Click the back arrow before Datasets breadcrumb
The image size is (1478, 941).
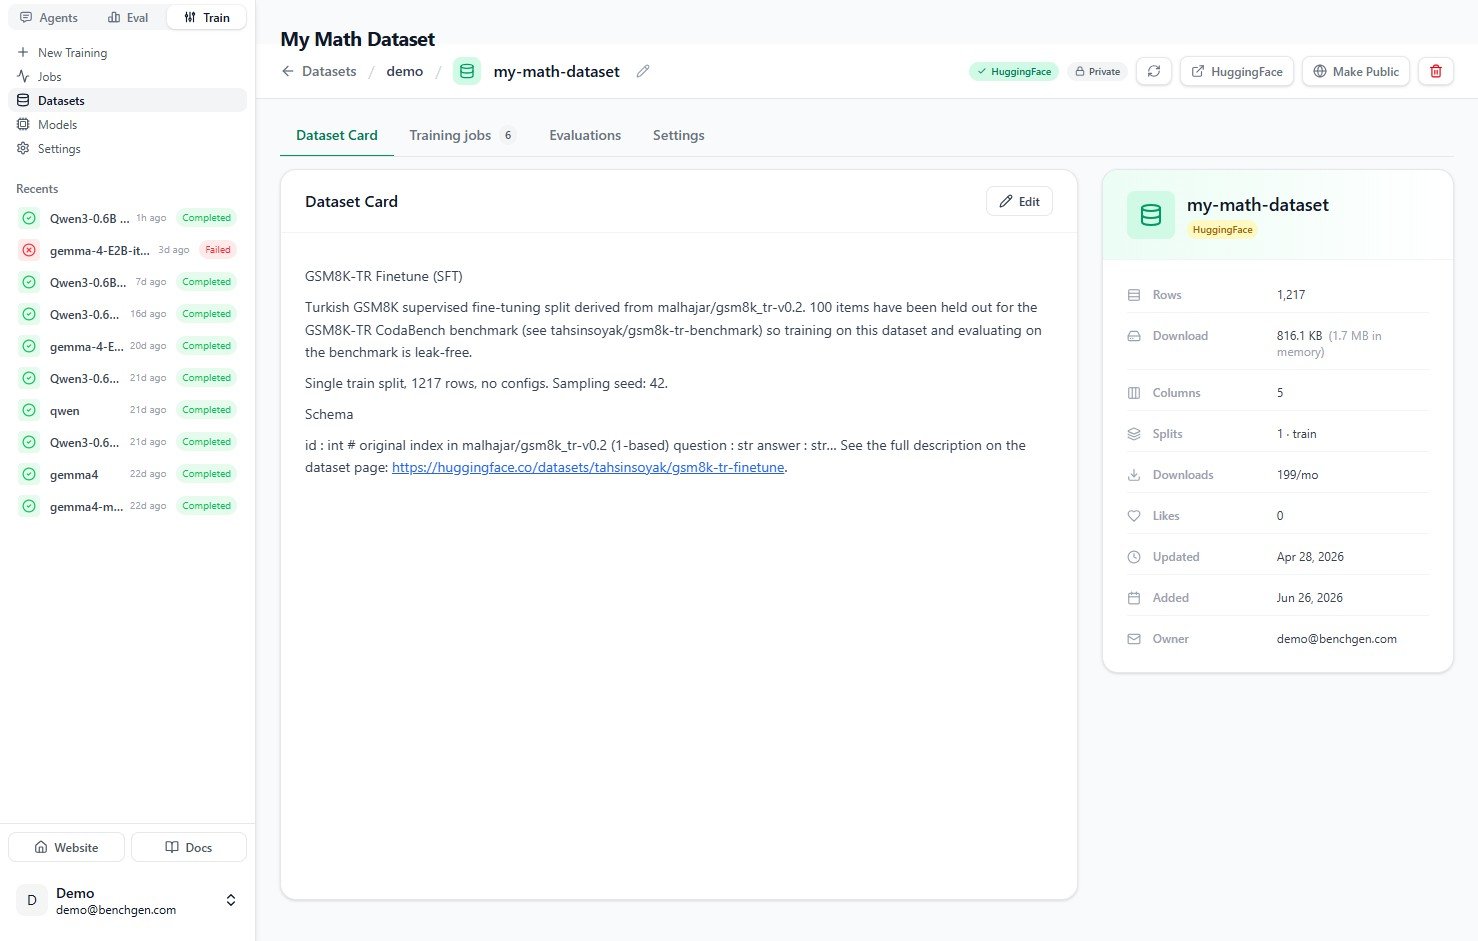pyautogui.click(x=288, y=71)
